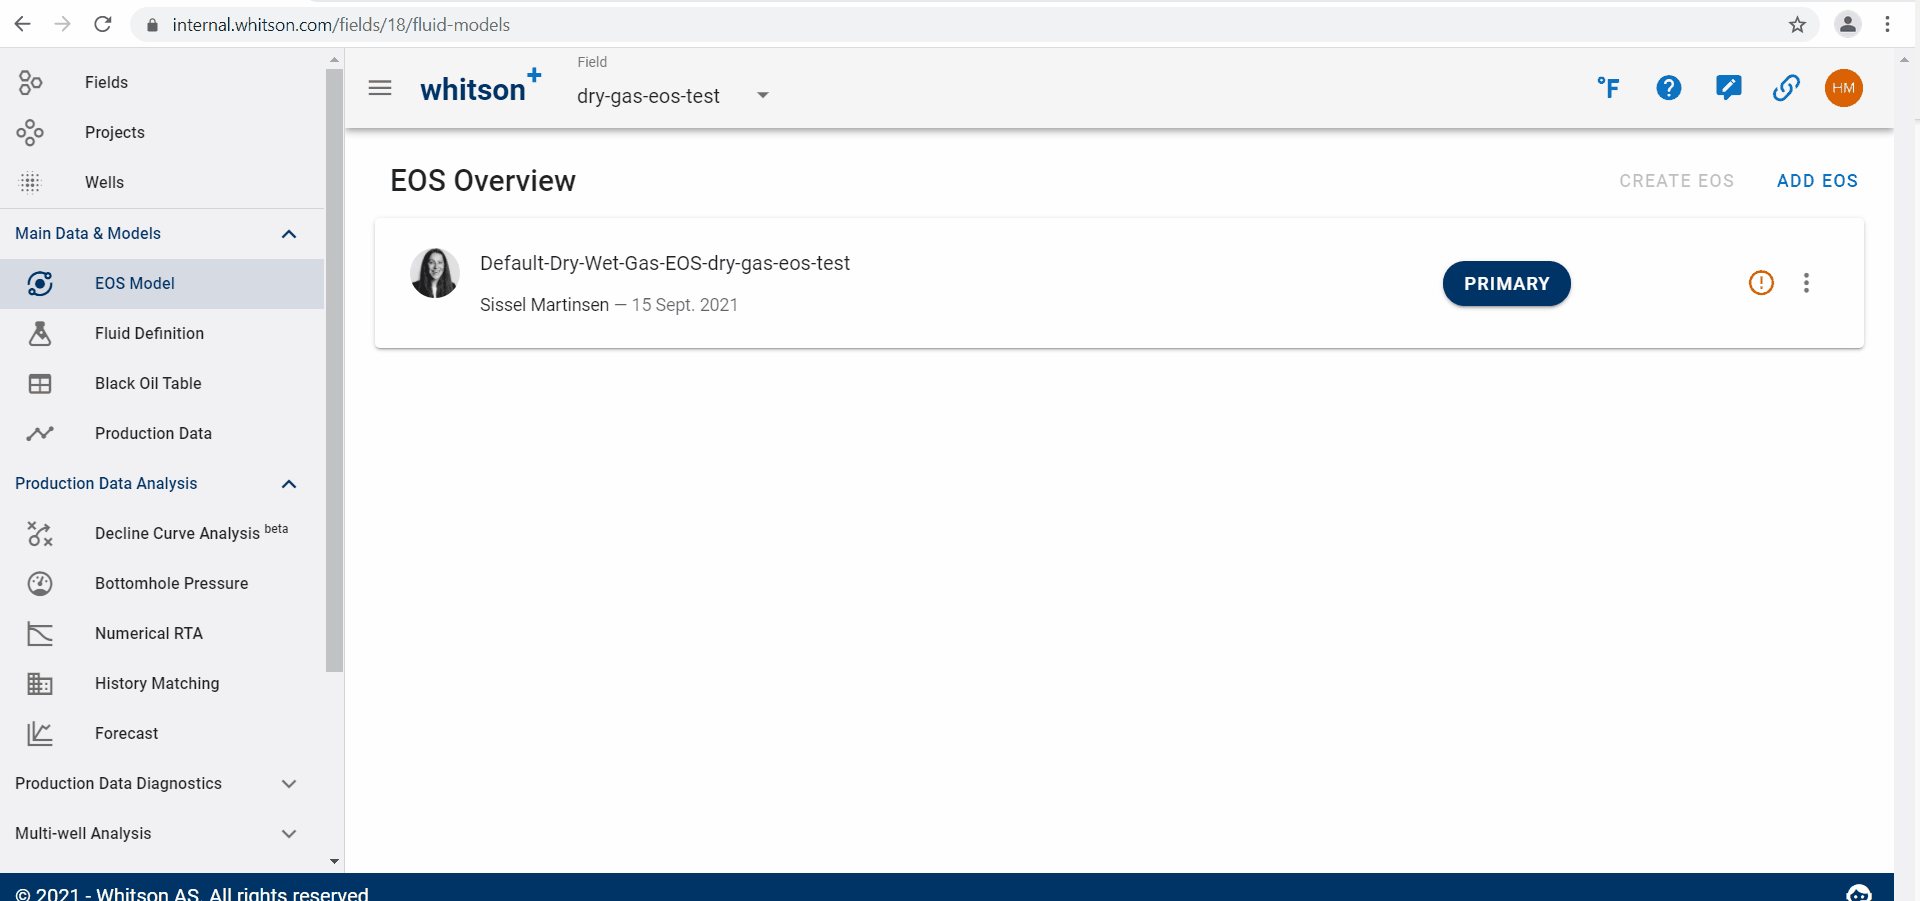Screen dimensions: 1920x901
Task: Open the Numerical RTA icon
Action: point(40,633)
